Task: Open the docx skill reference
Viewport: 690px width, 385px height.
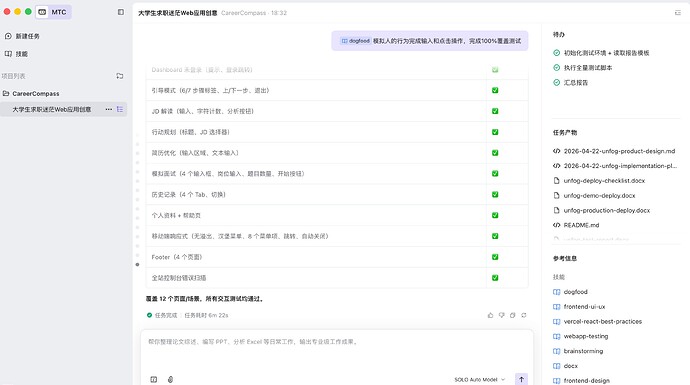Action: 565,366
